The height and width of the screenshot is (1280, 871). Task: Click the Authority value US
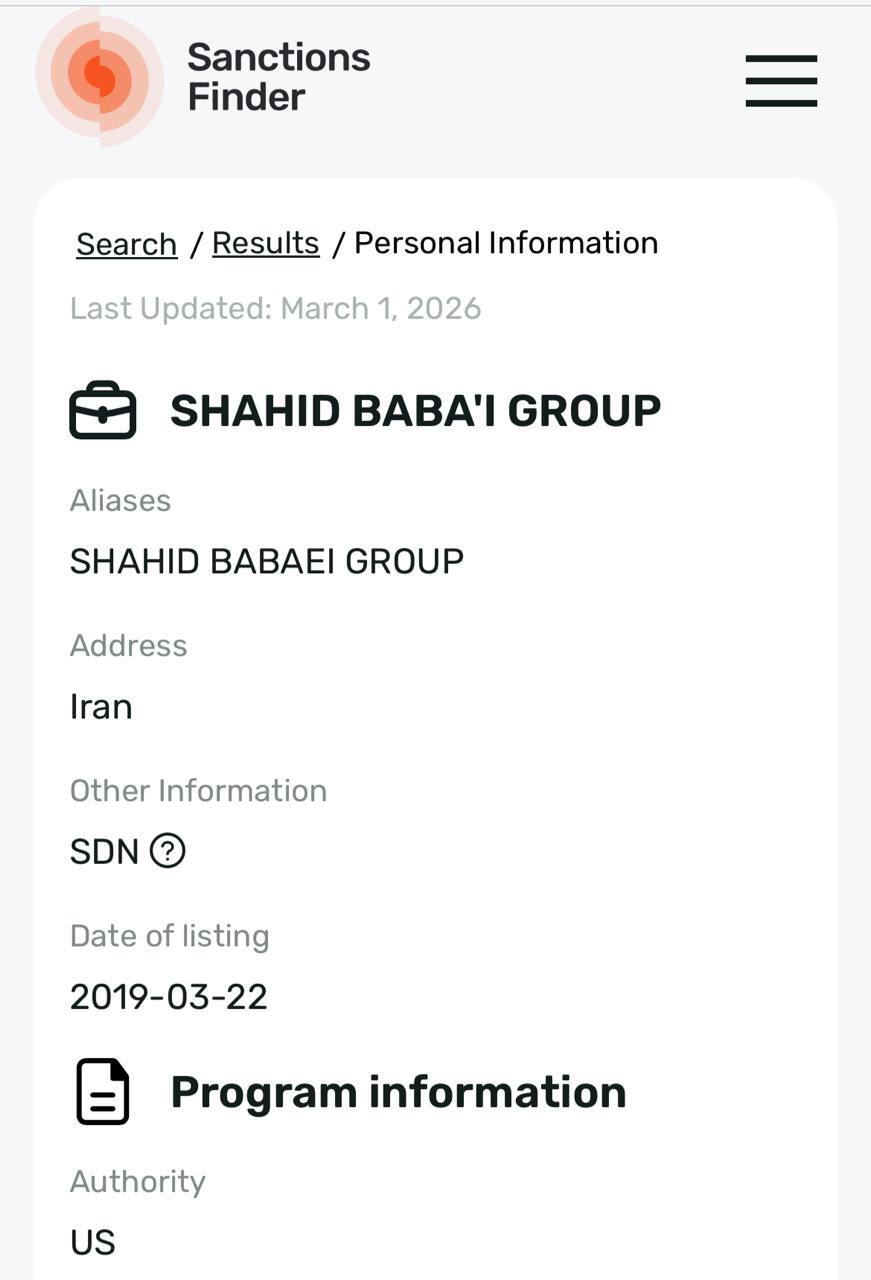point(92,1242)
